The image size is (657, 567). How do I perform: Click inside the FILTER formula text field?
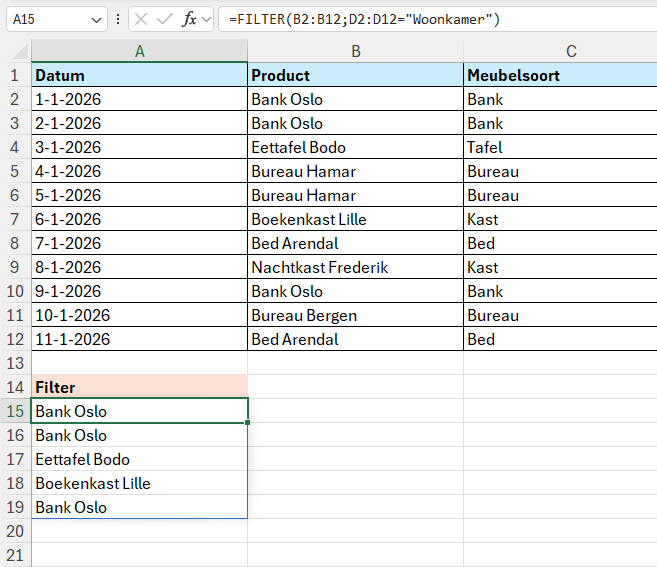pos(430,20)
